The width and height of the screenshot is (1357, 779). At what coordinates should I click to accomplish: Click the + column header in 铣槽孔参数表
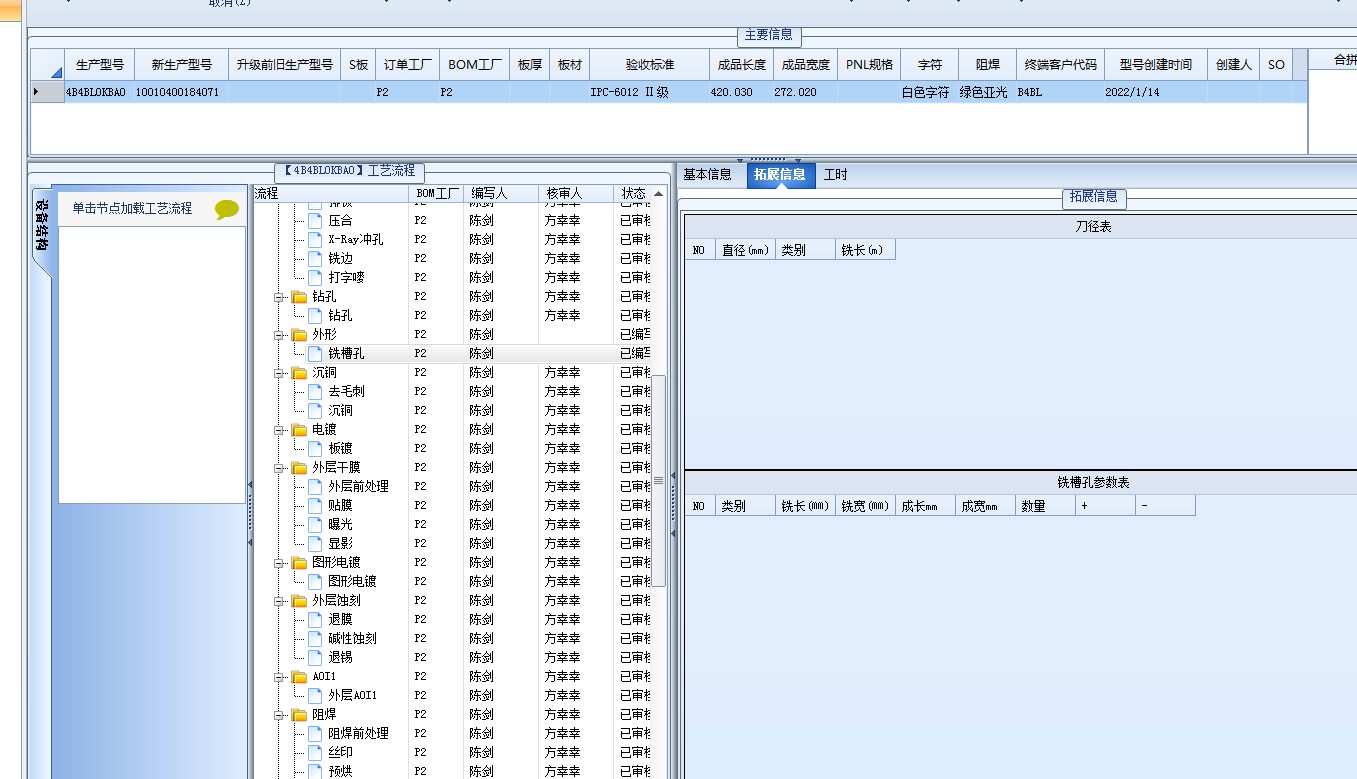pos(1106,506)
